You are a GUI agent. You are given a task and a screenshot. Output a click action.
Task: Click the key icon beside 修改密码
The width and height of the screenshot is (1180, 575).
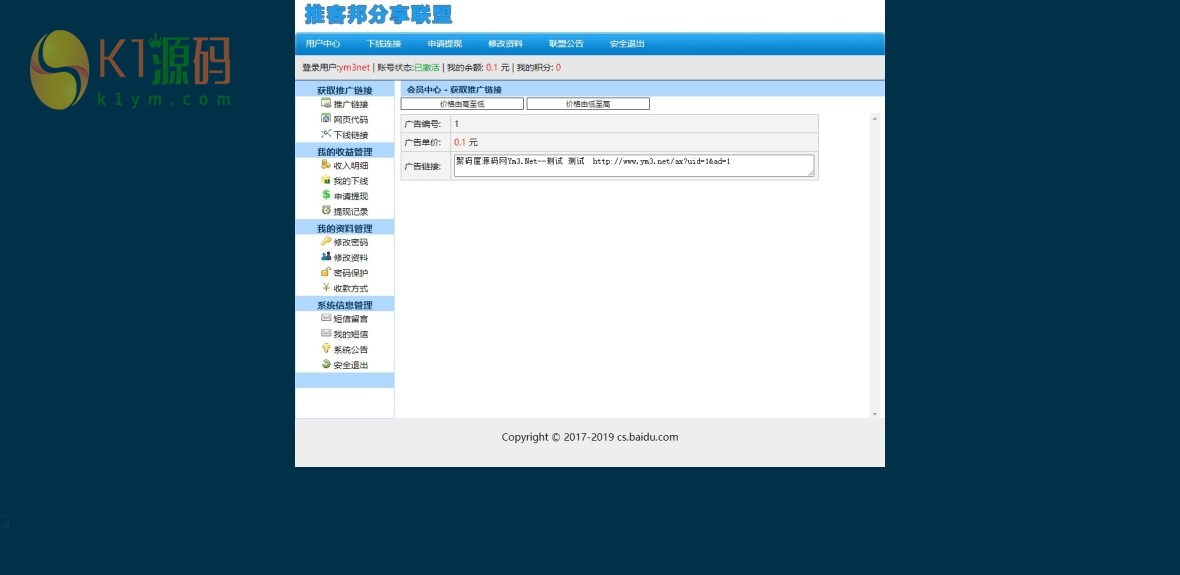(326, 242)
